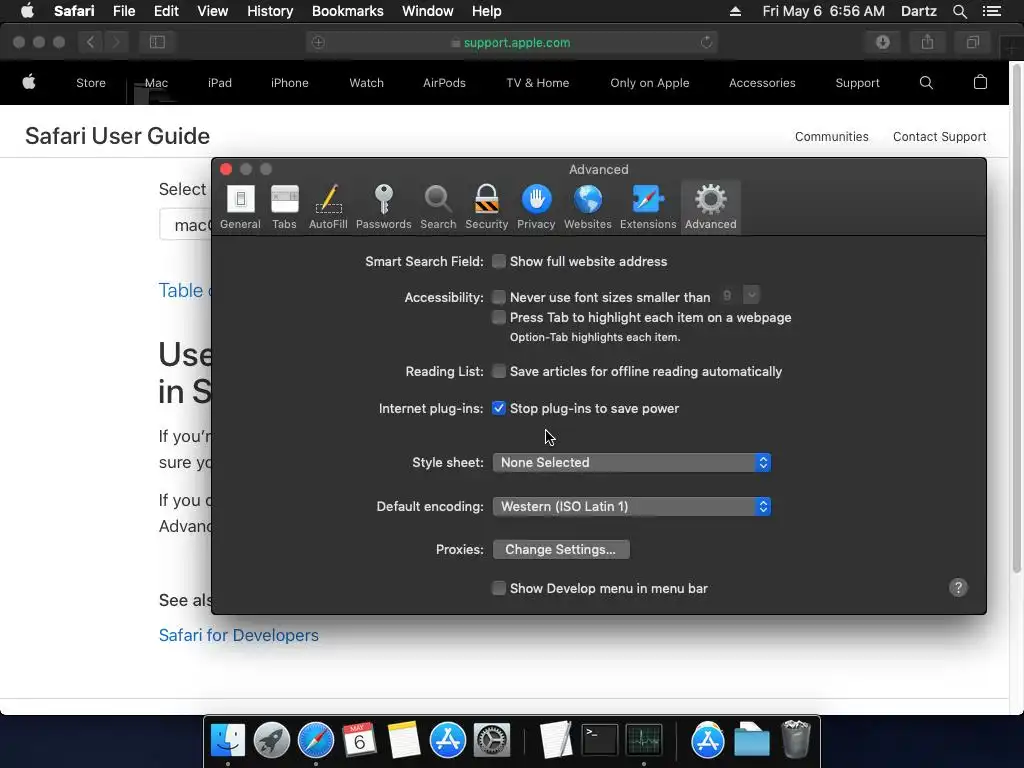
Task: Open the Passwords preferences pane
Action: pyautogui.click(x=383, y=207)
